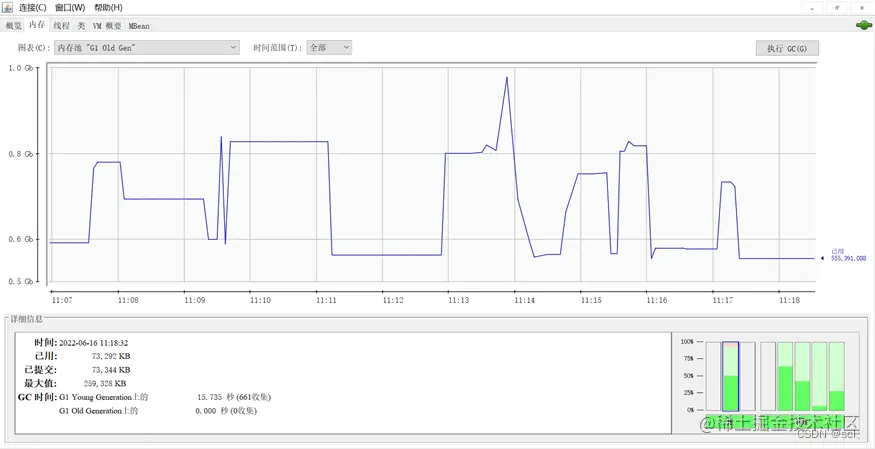The image size is (875, 449).
Task: Click the G1 Old Generation上的 text
Action: 98,411
